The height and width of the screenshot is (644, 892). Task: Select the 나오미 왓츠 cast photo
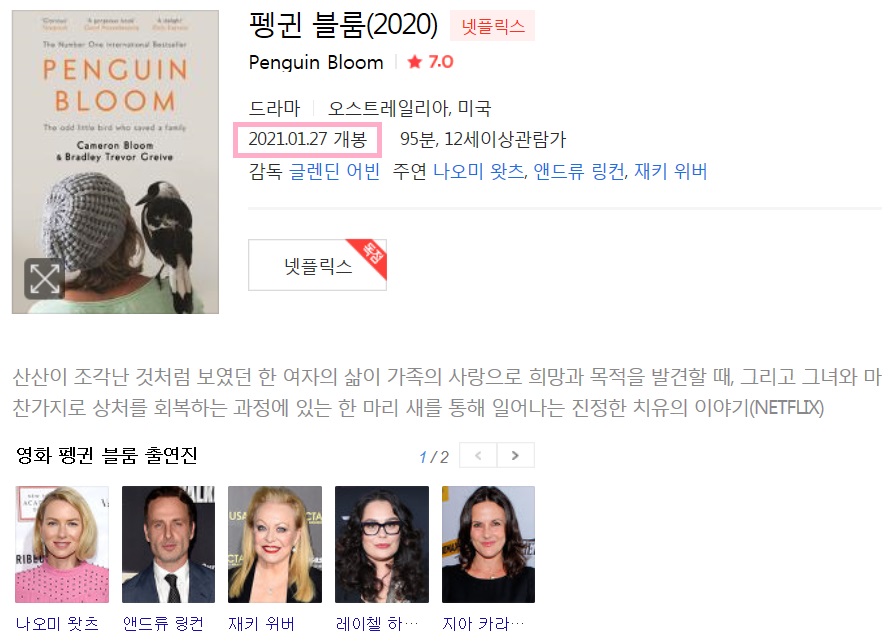(x=62, y=544)
